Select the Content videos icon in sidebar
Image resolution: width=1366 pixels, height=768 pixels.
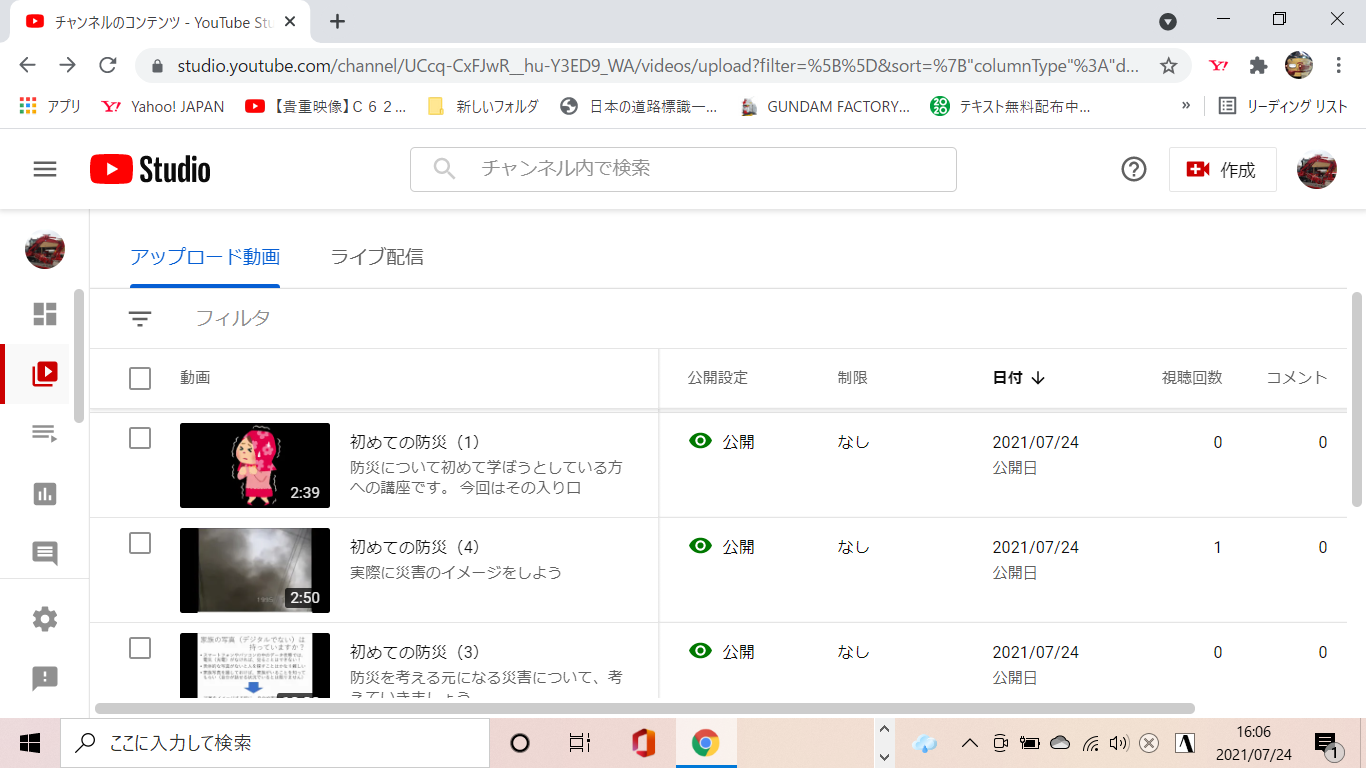coord(45,374)
